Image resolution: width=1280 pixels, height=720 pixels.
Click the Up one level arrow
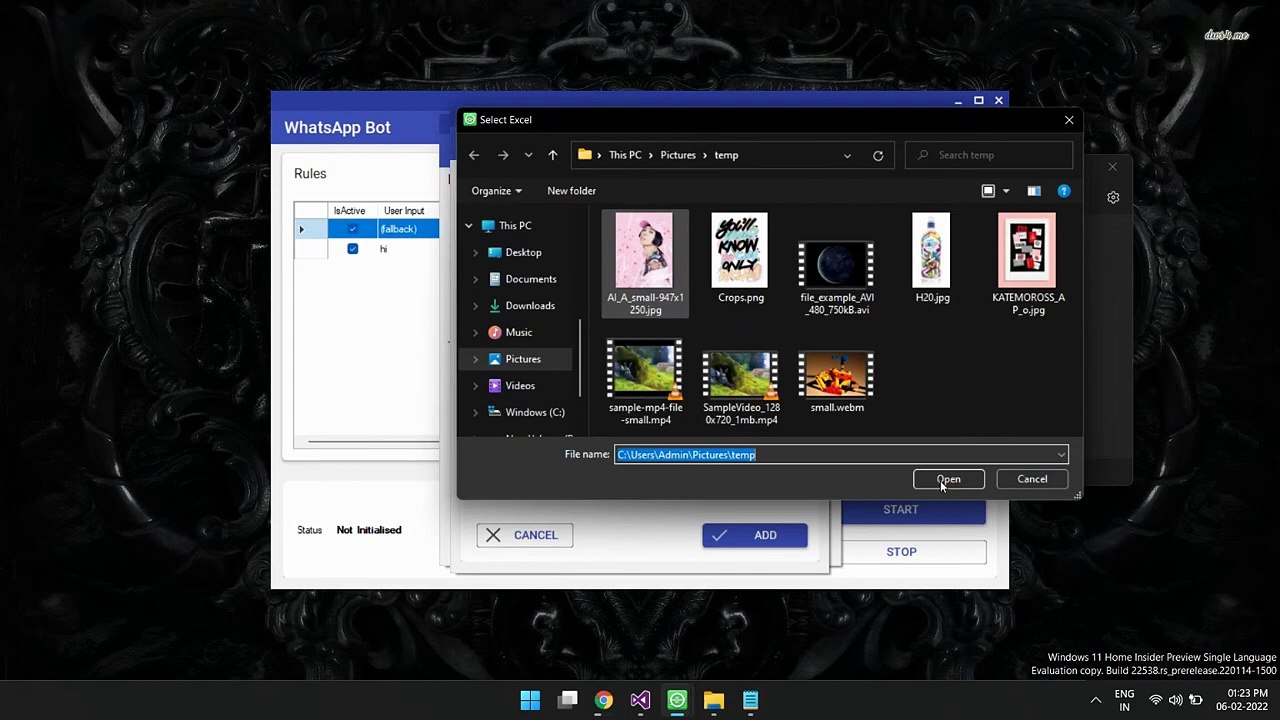552,155
